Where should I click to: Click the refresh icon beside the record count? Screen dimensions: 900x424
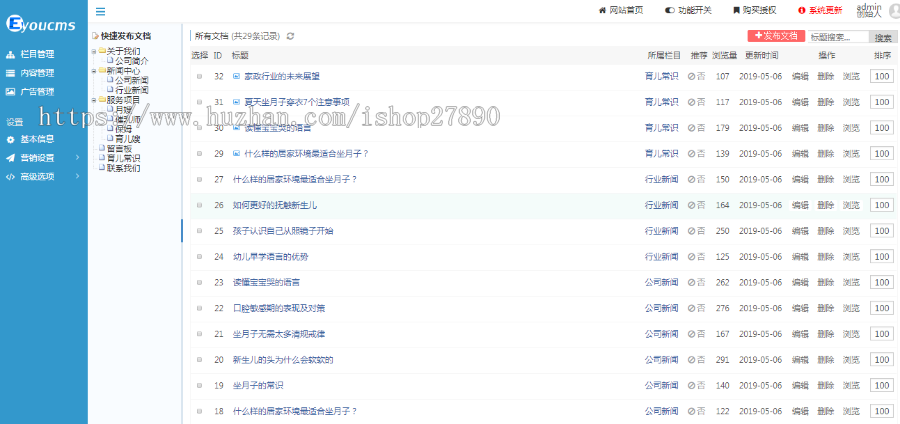pyautogui.click(x=290, y=36)
